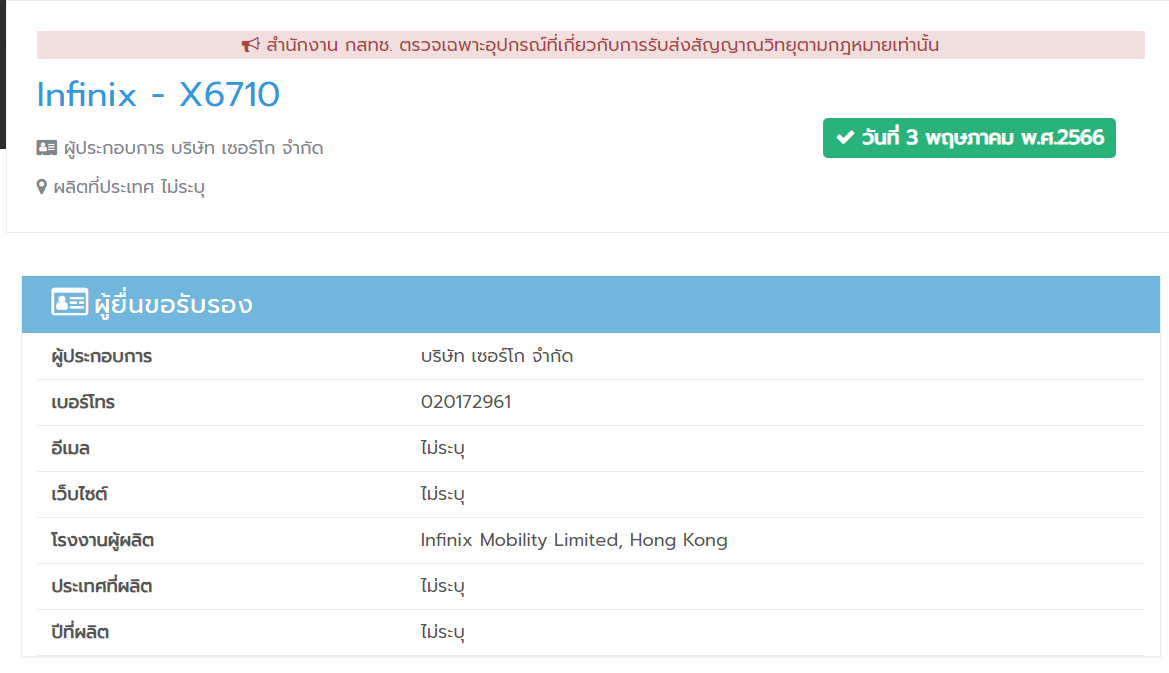Click the map pin icon beside ผลิตที่ประเทศ

(x=42, y=187)
